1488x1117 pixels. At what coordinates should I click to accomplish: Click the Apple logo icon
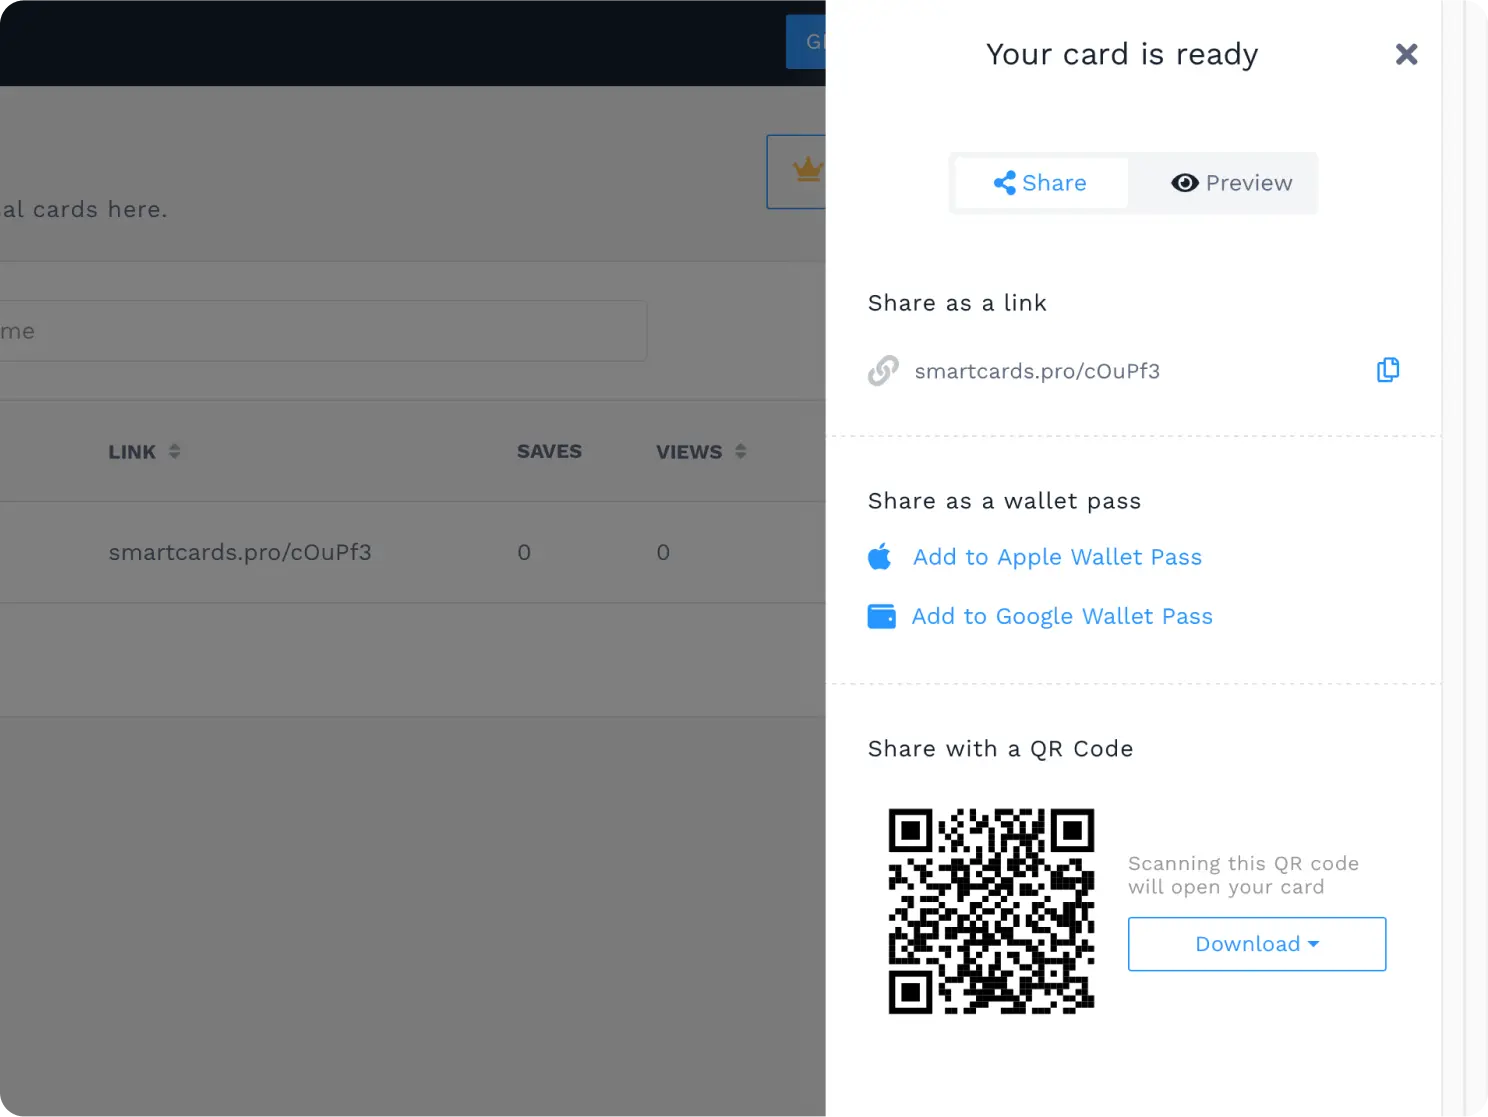(x=880, y=556)
